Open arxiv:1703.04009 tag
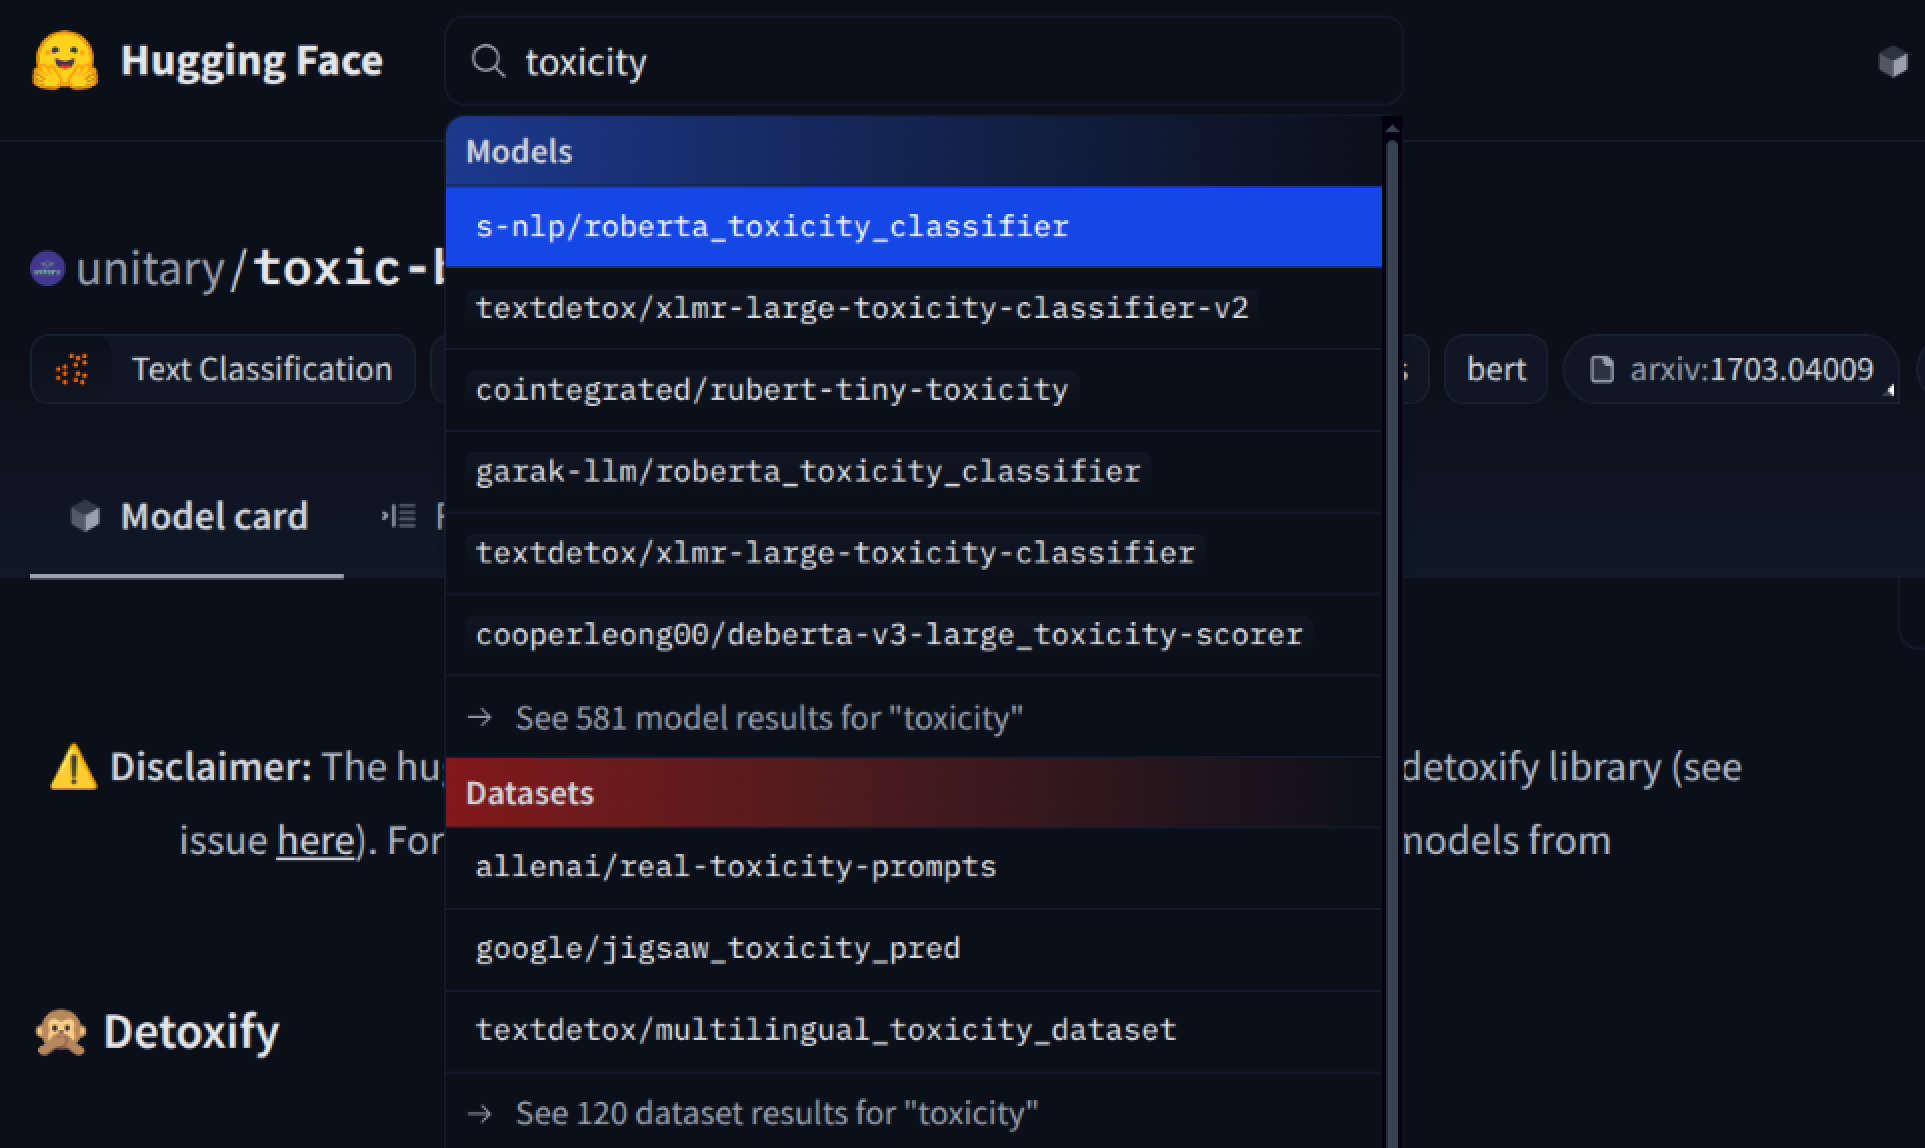Image resolution: width=1925 pixels, height=1148 pixels. 1730,370
